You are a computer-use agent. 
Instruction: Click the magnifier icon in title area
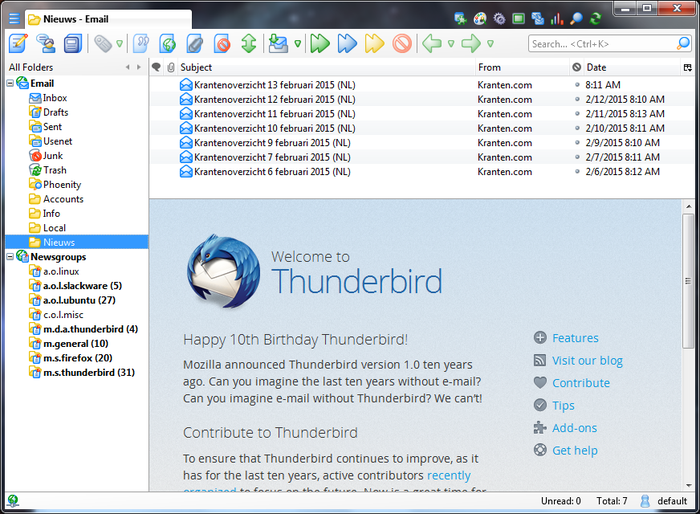tap(576, 18)
